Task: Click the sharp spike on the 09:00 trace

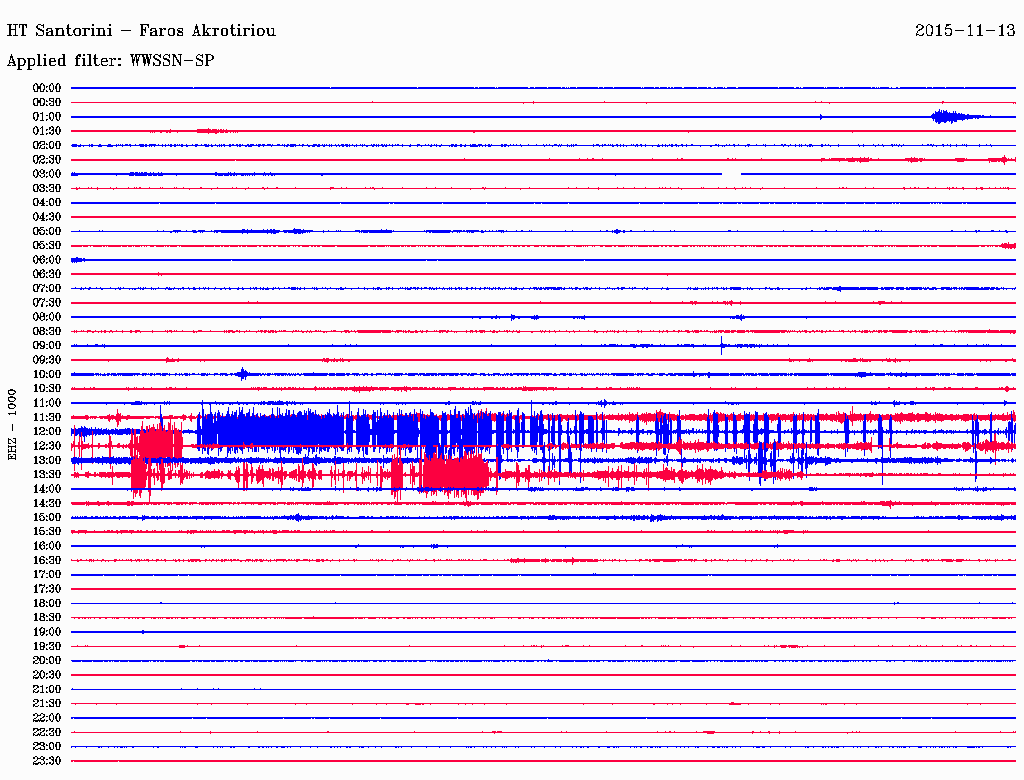Action: [x=722, y=346]
